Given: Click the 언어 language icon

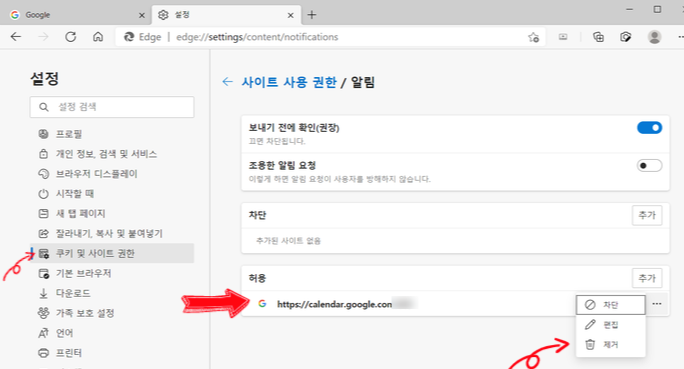Looking at the screenshot, I should point(43,333).
